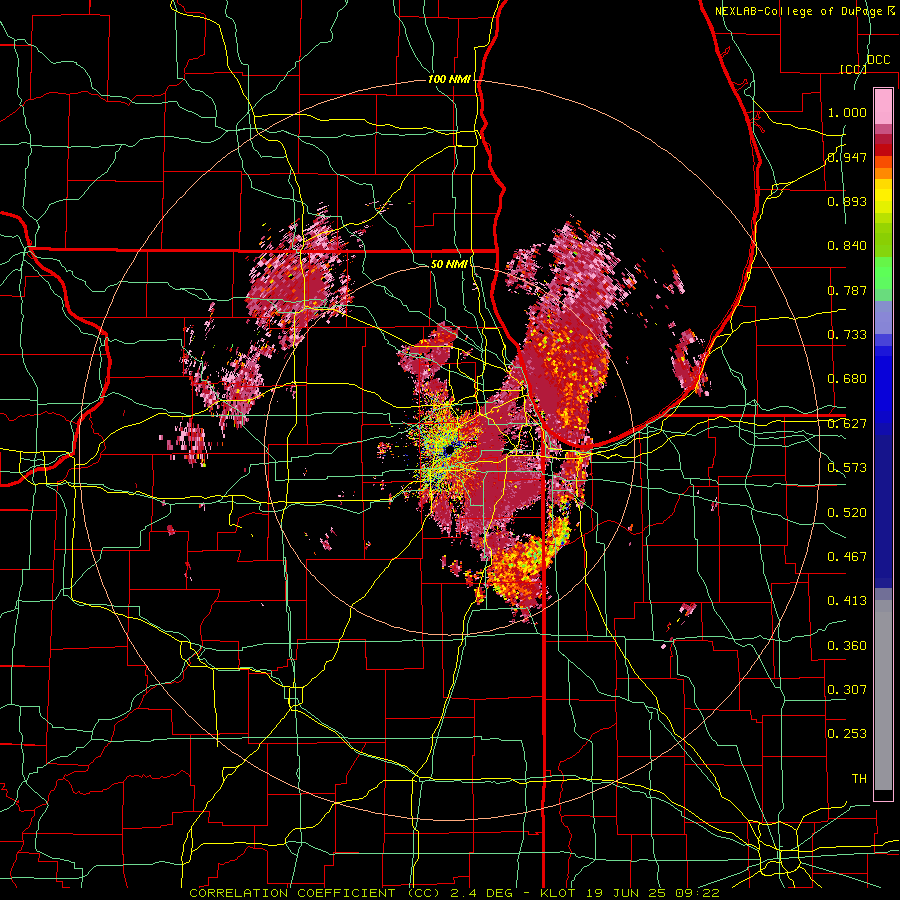Click the 0.840 legend value

tap(847, 246)
